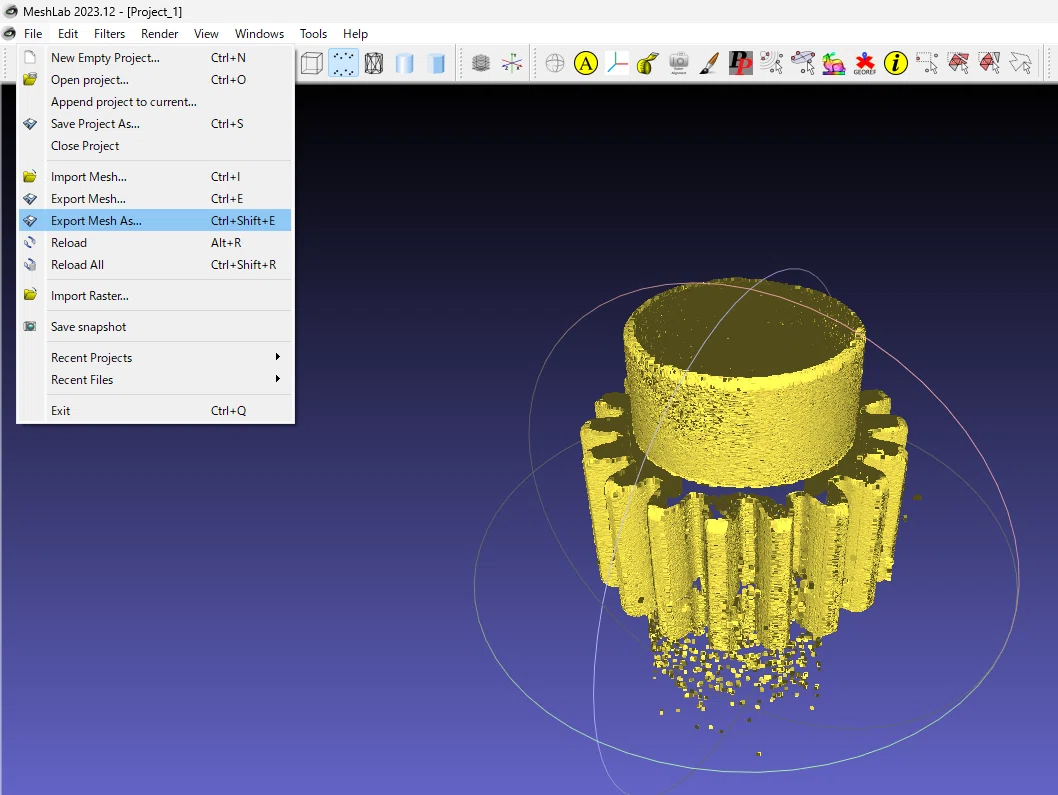Expand the Recent Files submenu

tap(155, 380)
